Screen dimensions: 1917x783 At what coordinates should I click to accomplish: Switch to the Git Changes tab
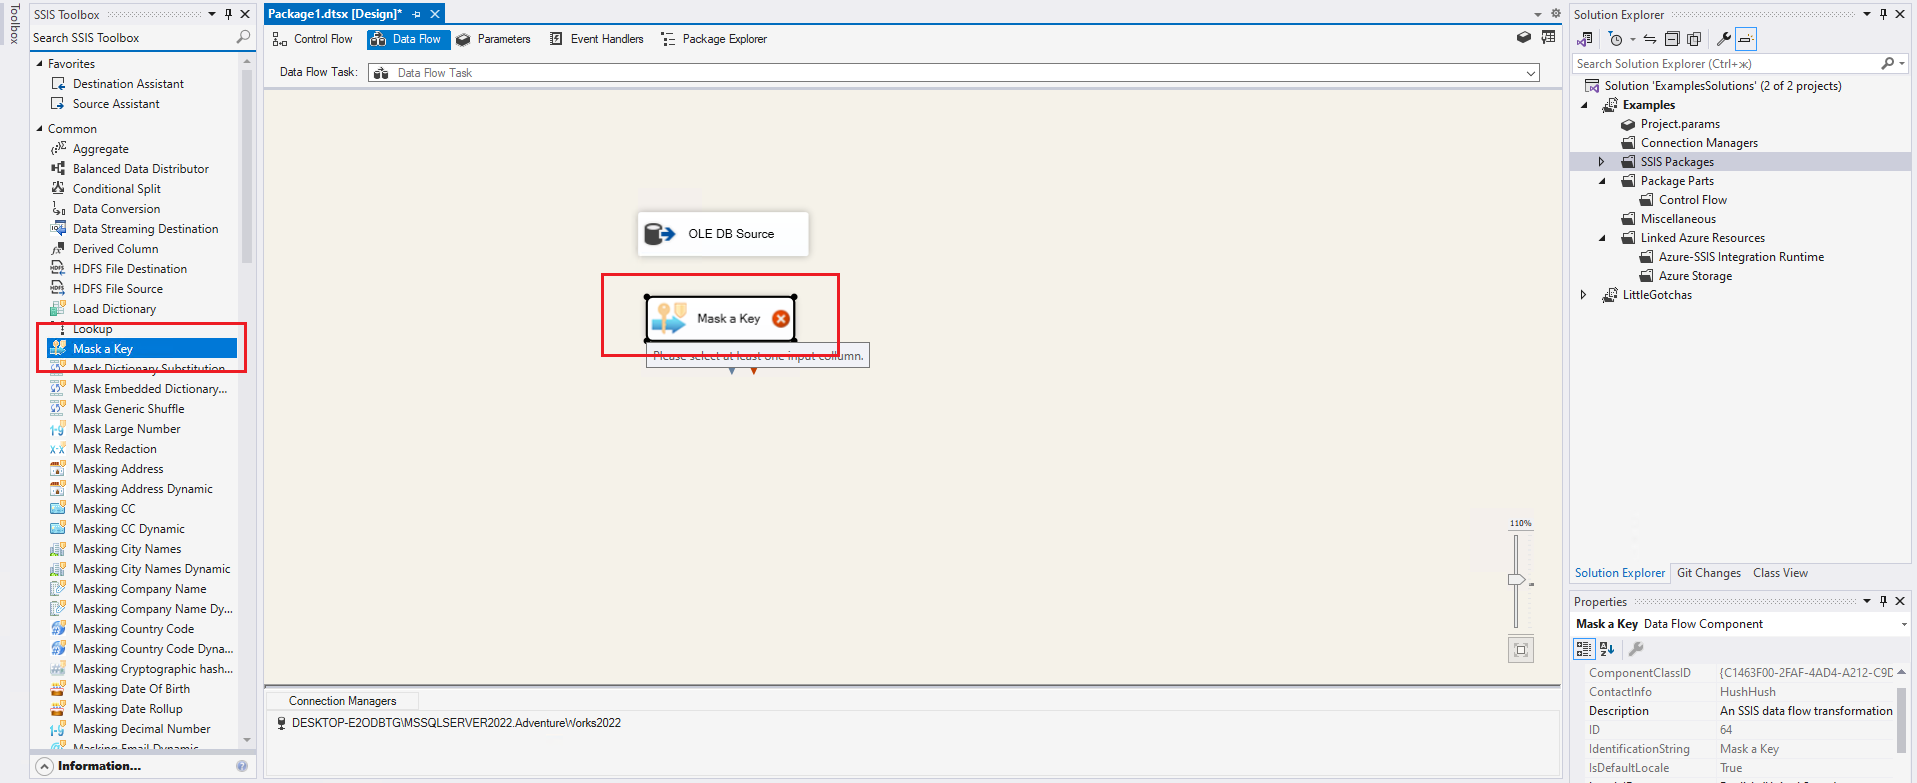(x=1708, y=573)
